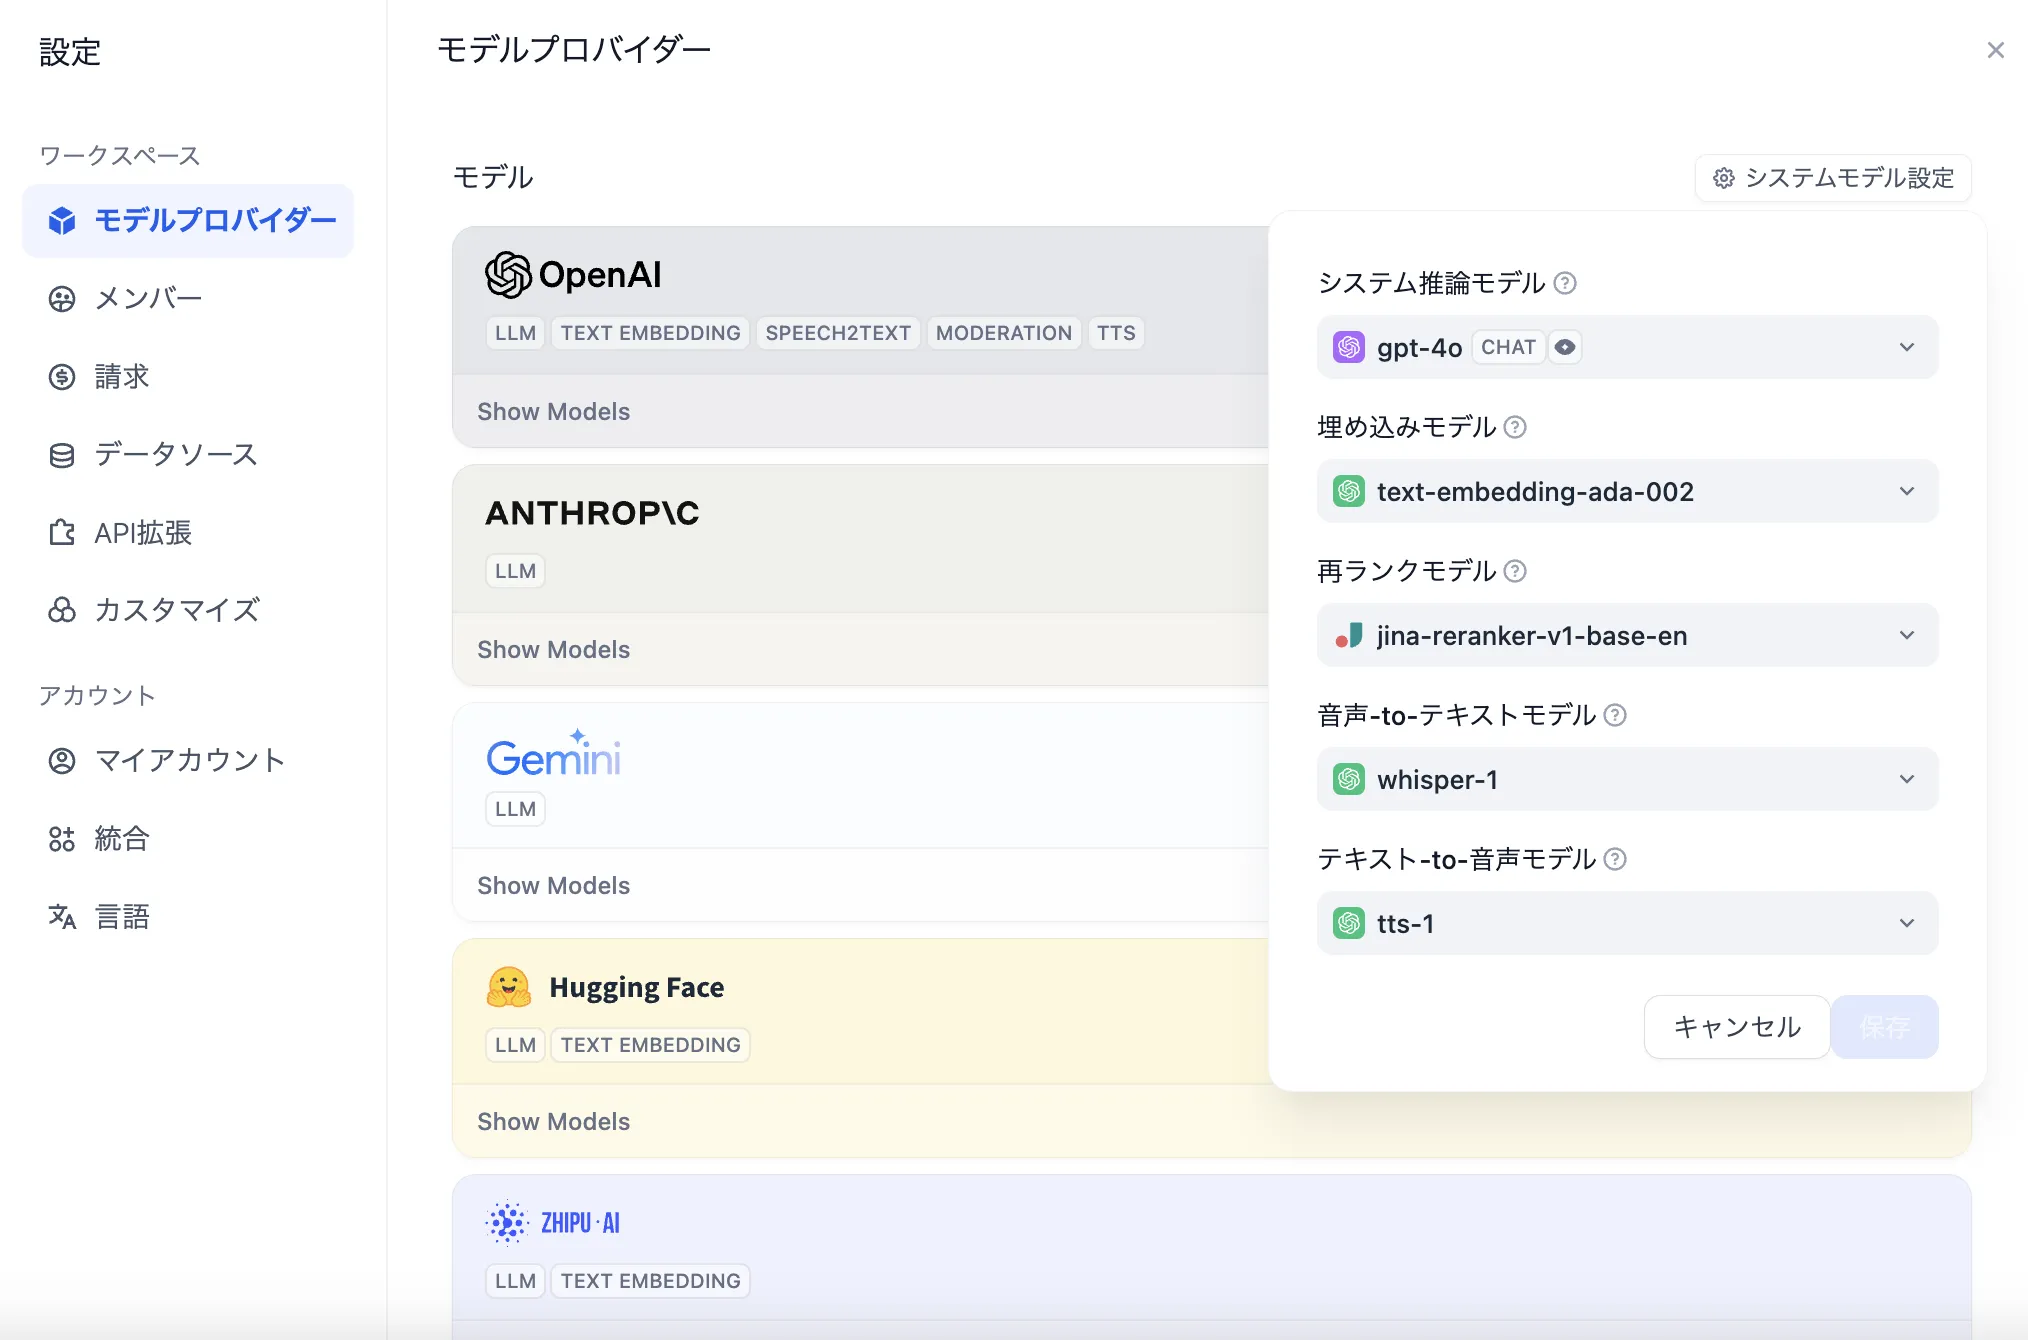Click help icon beside テキスト-to-音声モデル
This screenshot has height=1340, width=2028.
(1615, 859)
